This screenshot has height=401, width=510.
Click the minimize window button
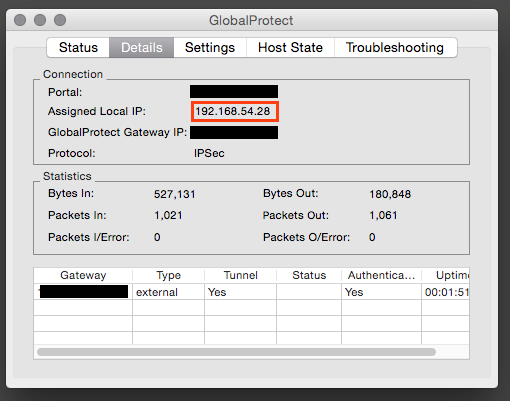pos(40,20)
